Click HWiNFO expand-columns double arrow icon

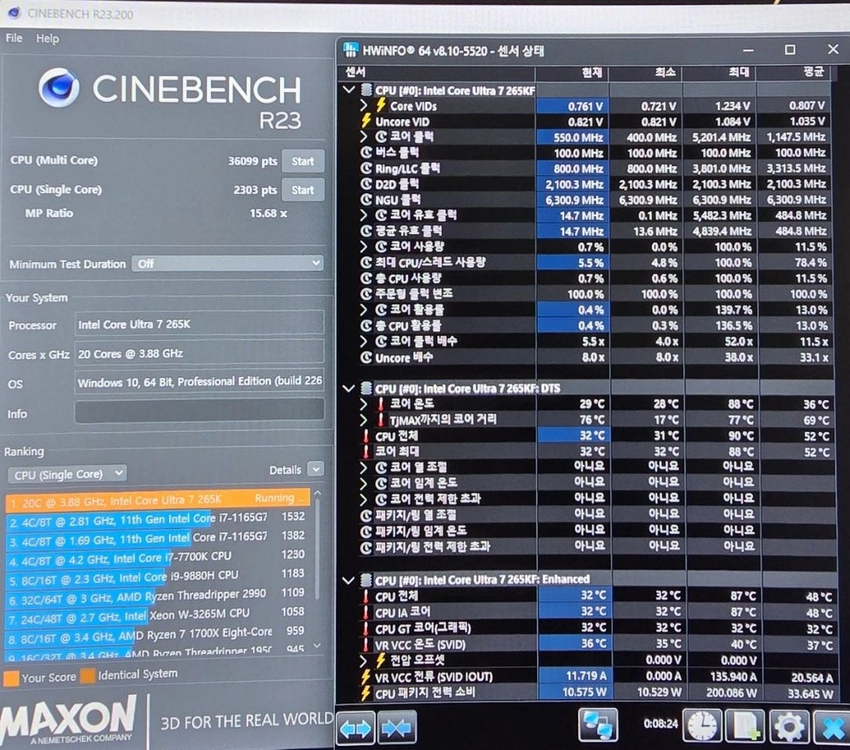pyautogui.click(x=356, y=727)
